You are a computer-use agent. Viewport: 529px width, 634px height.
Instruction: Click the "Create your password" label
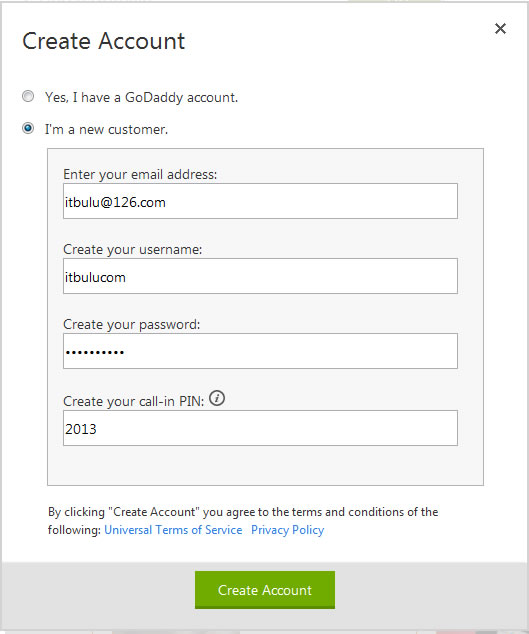131,325
